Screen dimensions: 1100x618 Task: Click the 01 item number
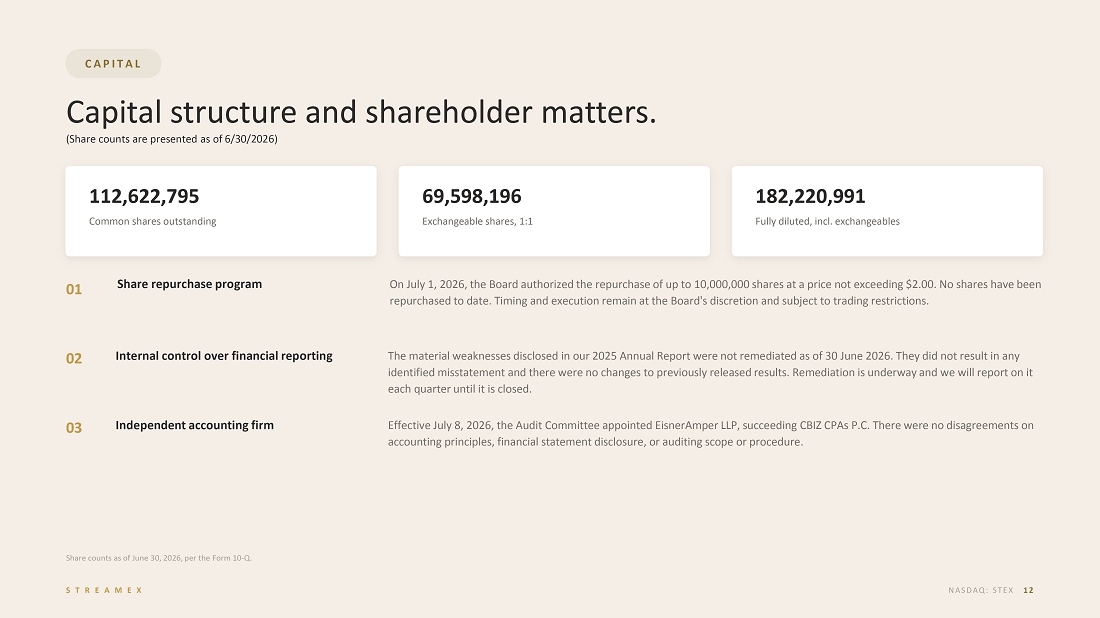(74, 289)
